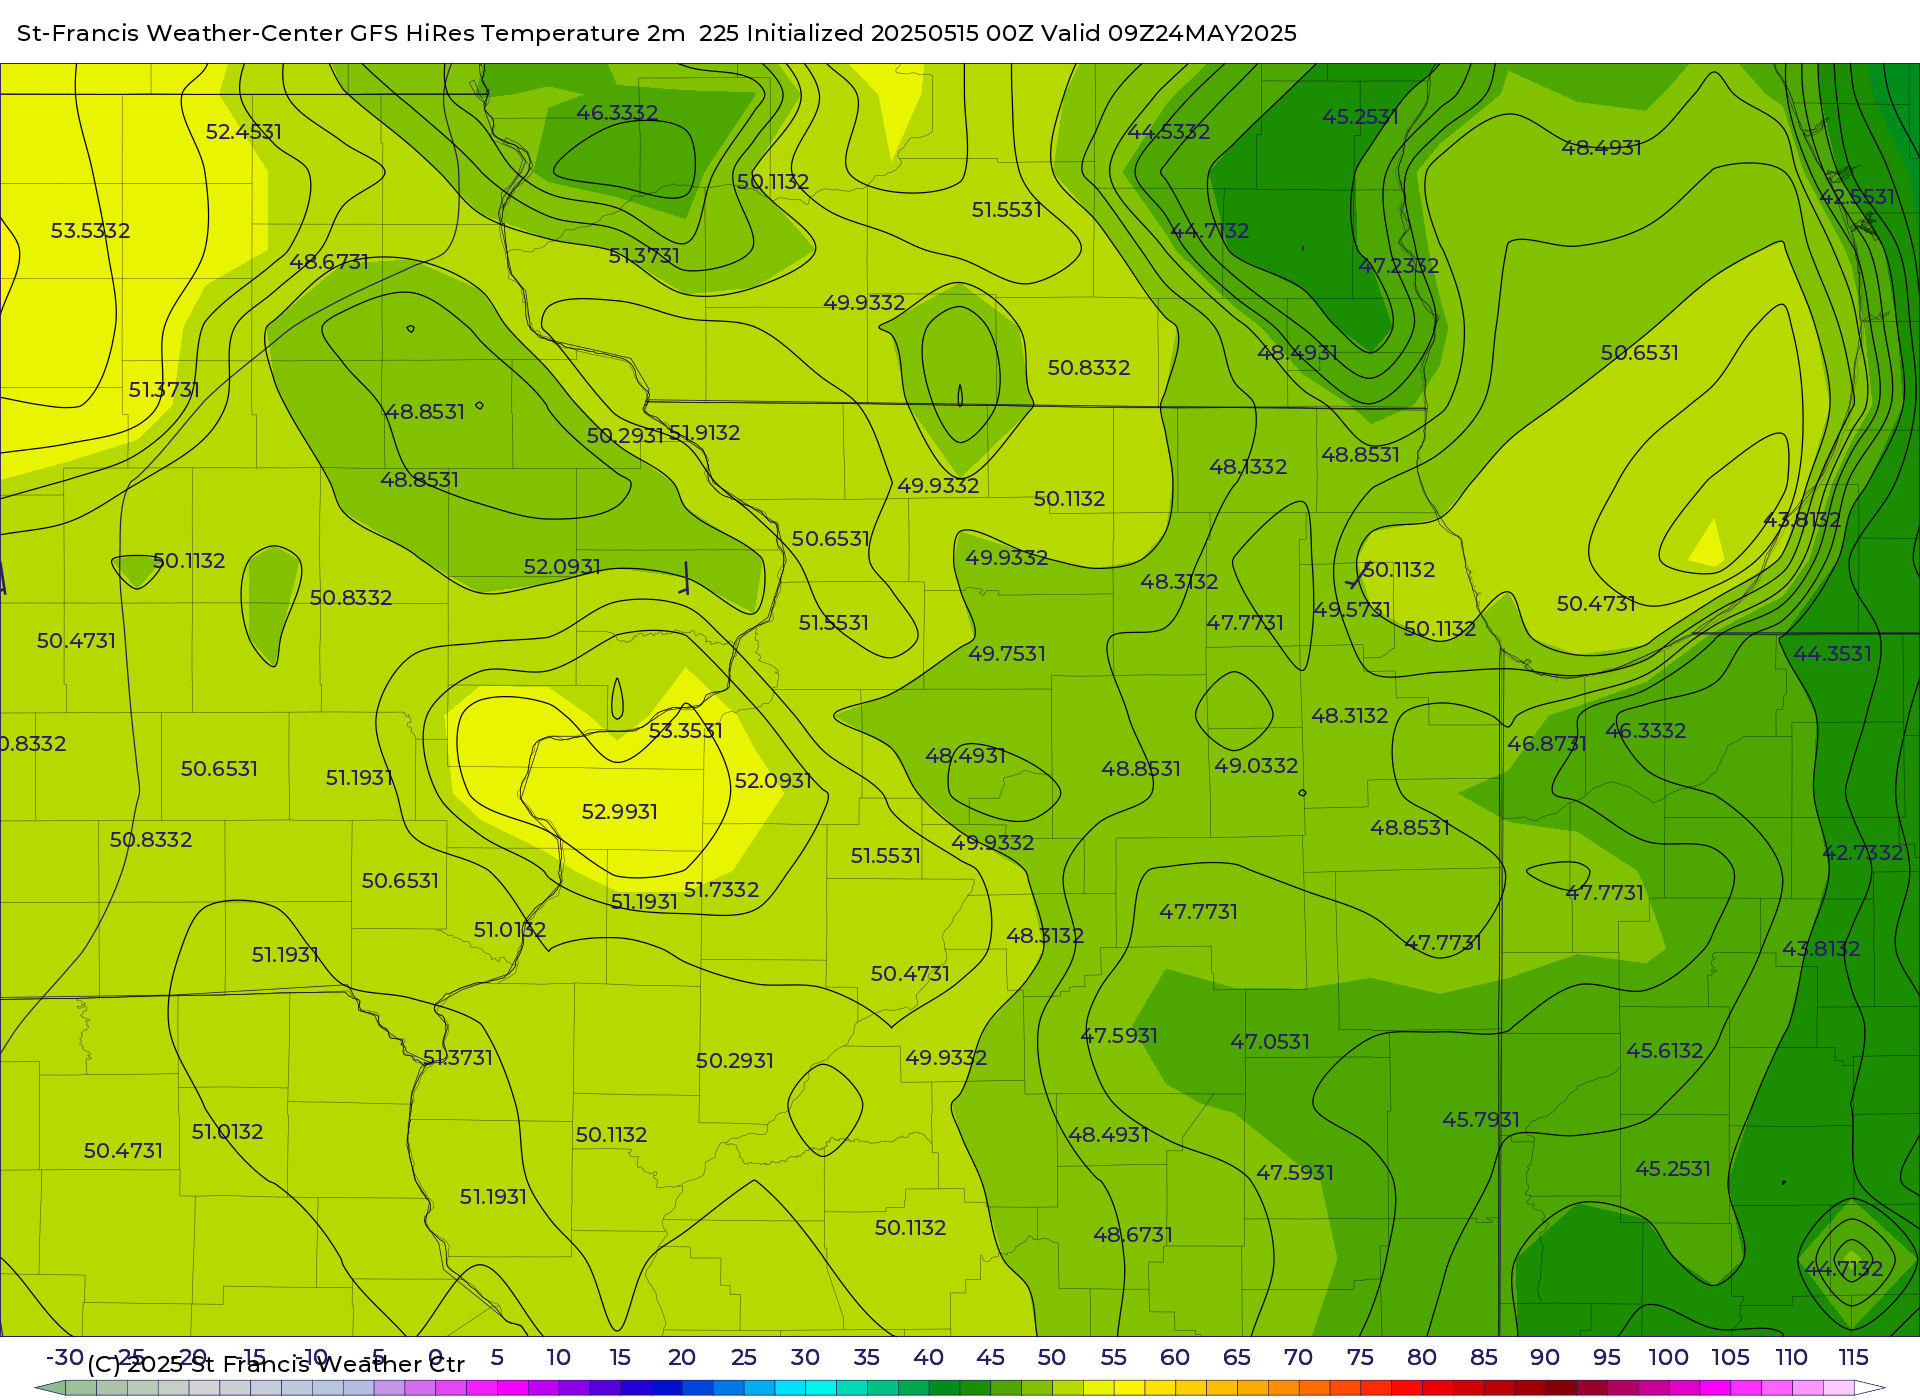Viewport: 1920px width, 1400px height.
Task: Select the 47.0531 temperature value
Action: [1269, 1042]
